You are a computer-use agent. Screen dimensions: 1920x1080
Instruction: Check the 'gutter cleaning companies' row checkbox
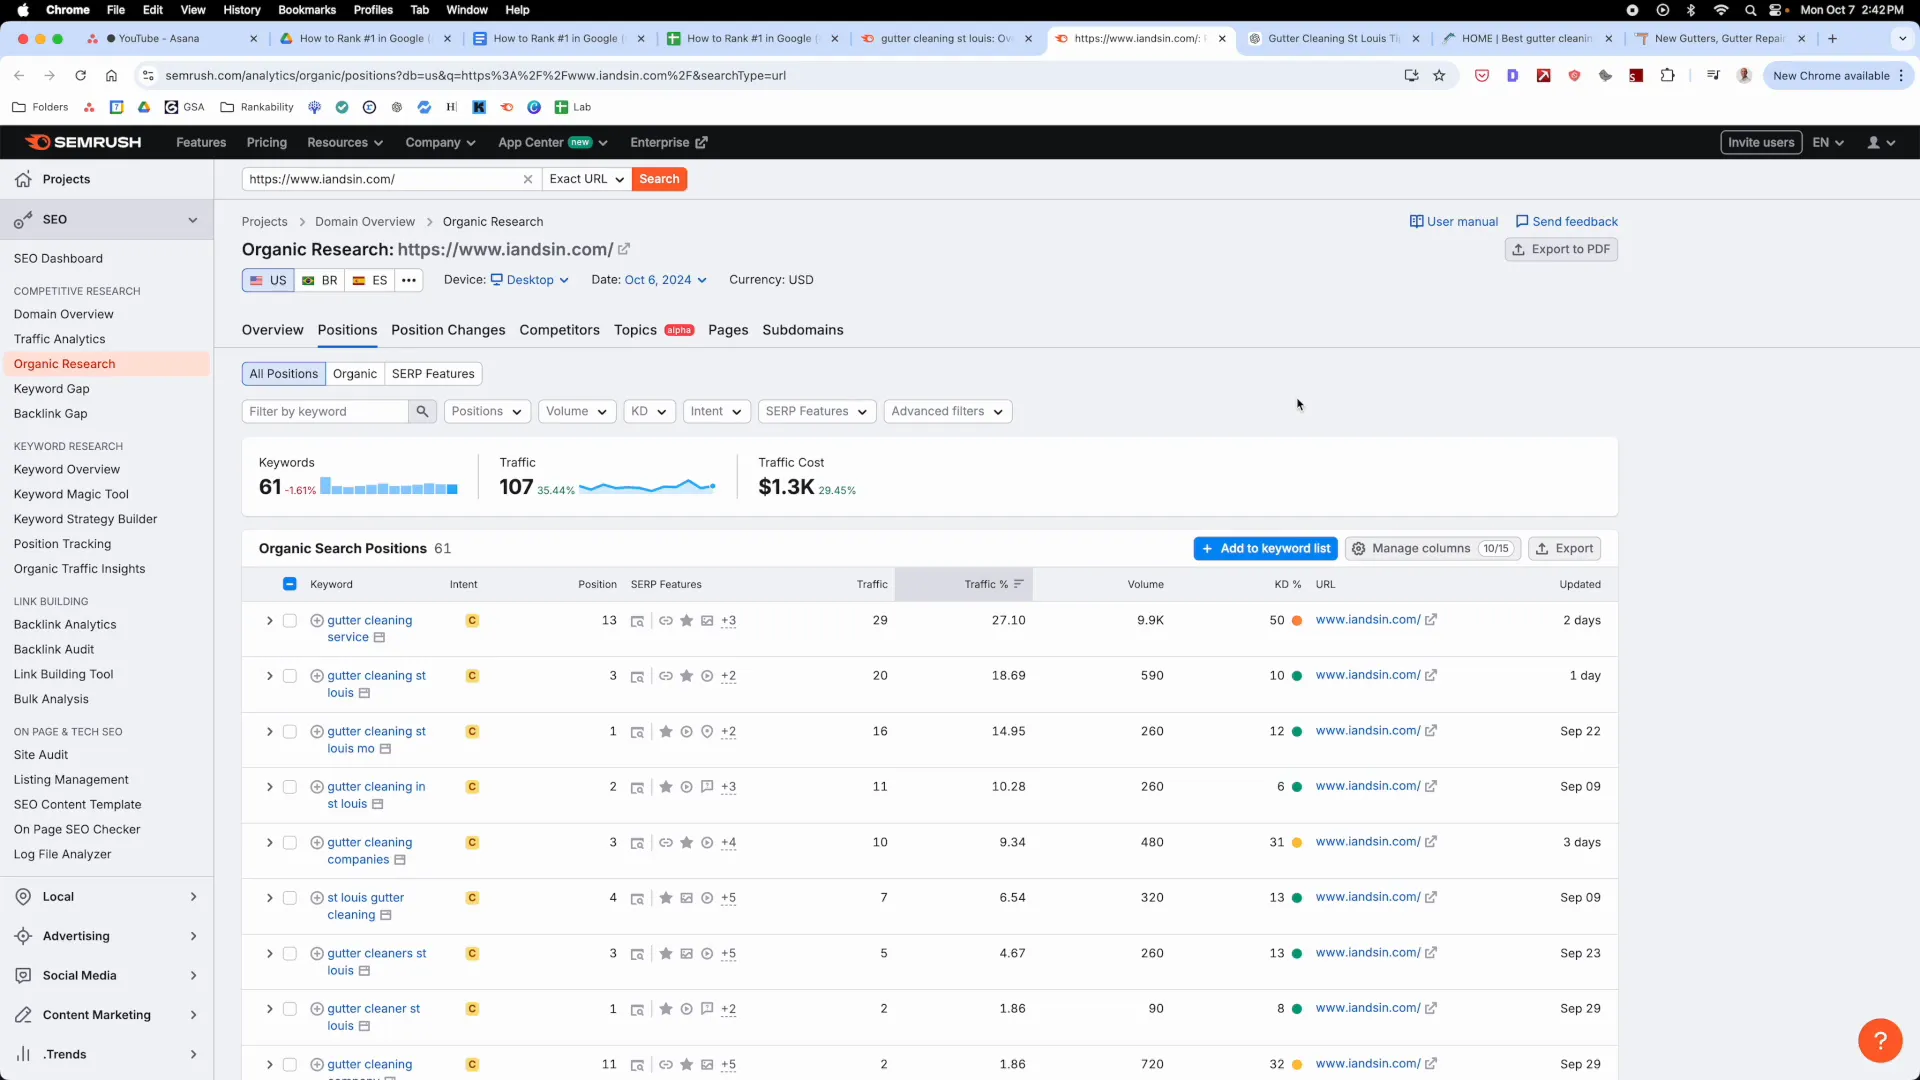(x=289, y=842)
